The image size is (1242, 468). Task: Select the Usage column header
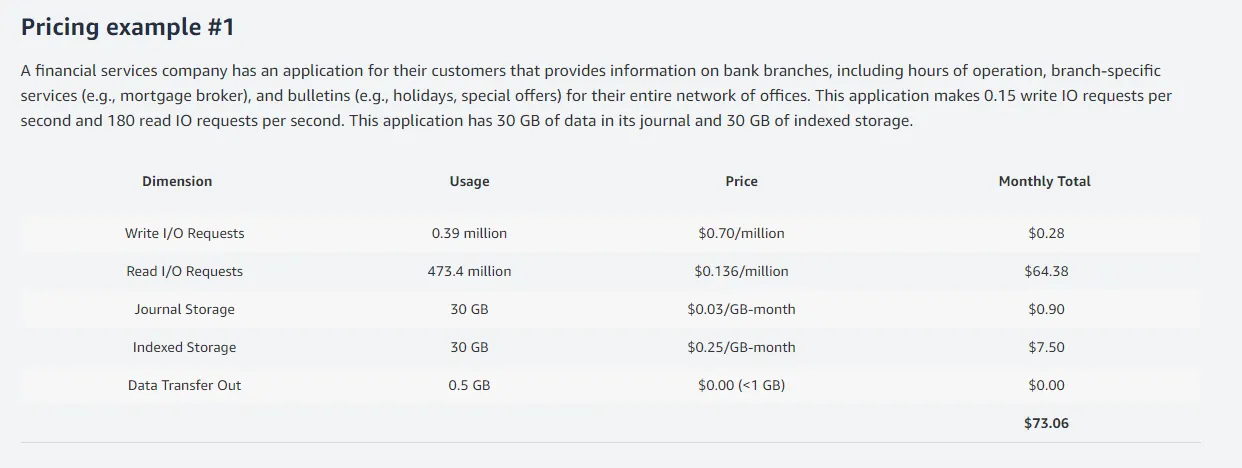coord(469,181)
